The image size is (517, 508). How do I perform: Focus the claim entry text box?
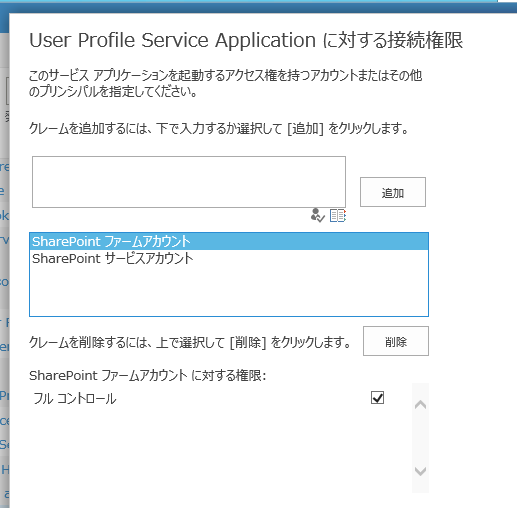[189, 182]
